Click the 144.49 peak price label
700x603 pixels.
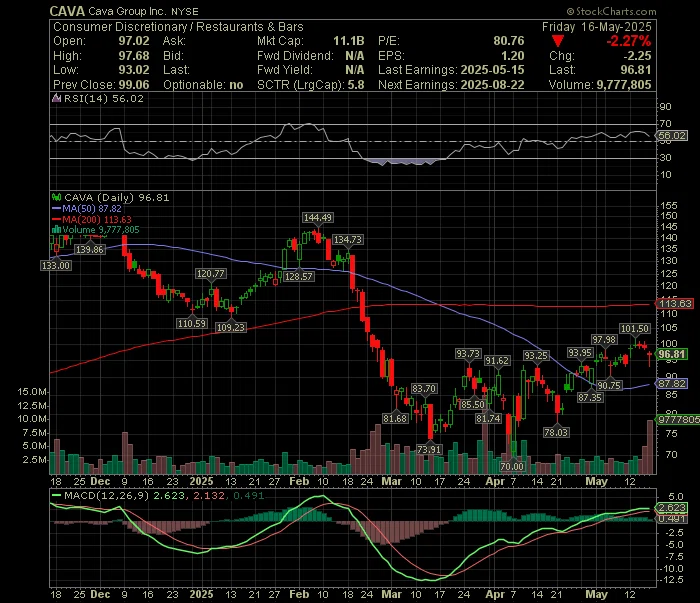point(317,218)
